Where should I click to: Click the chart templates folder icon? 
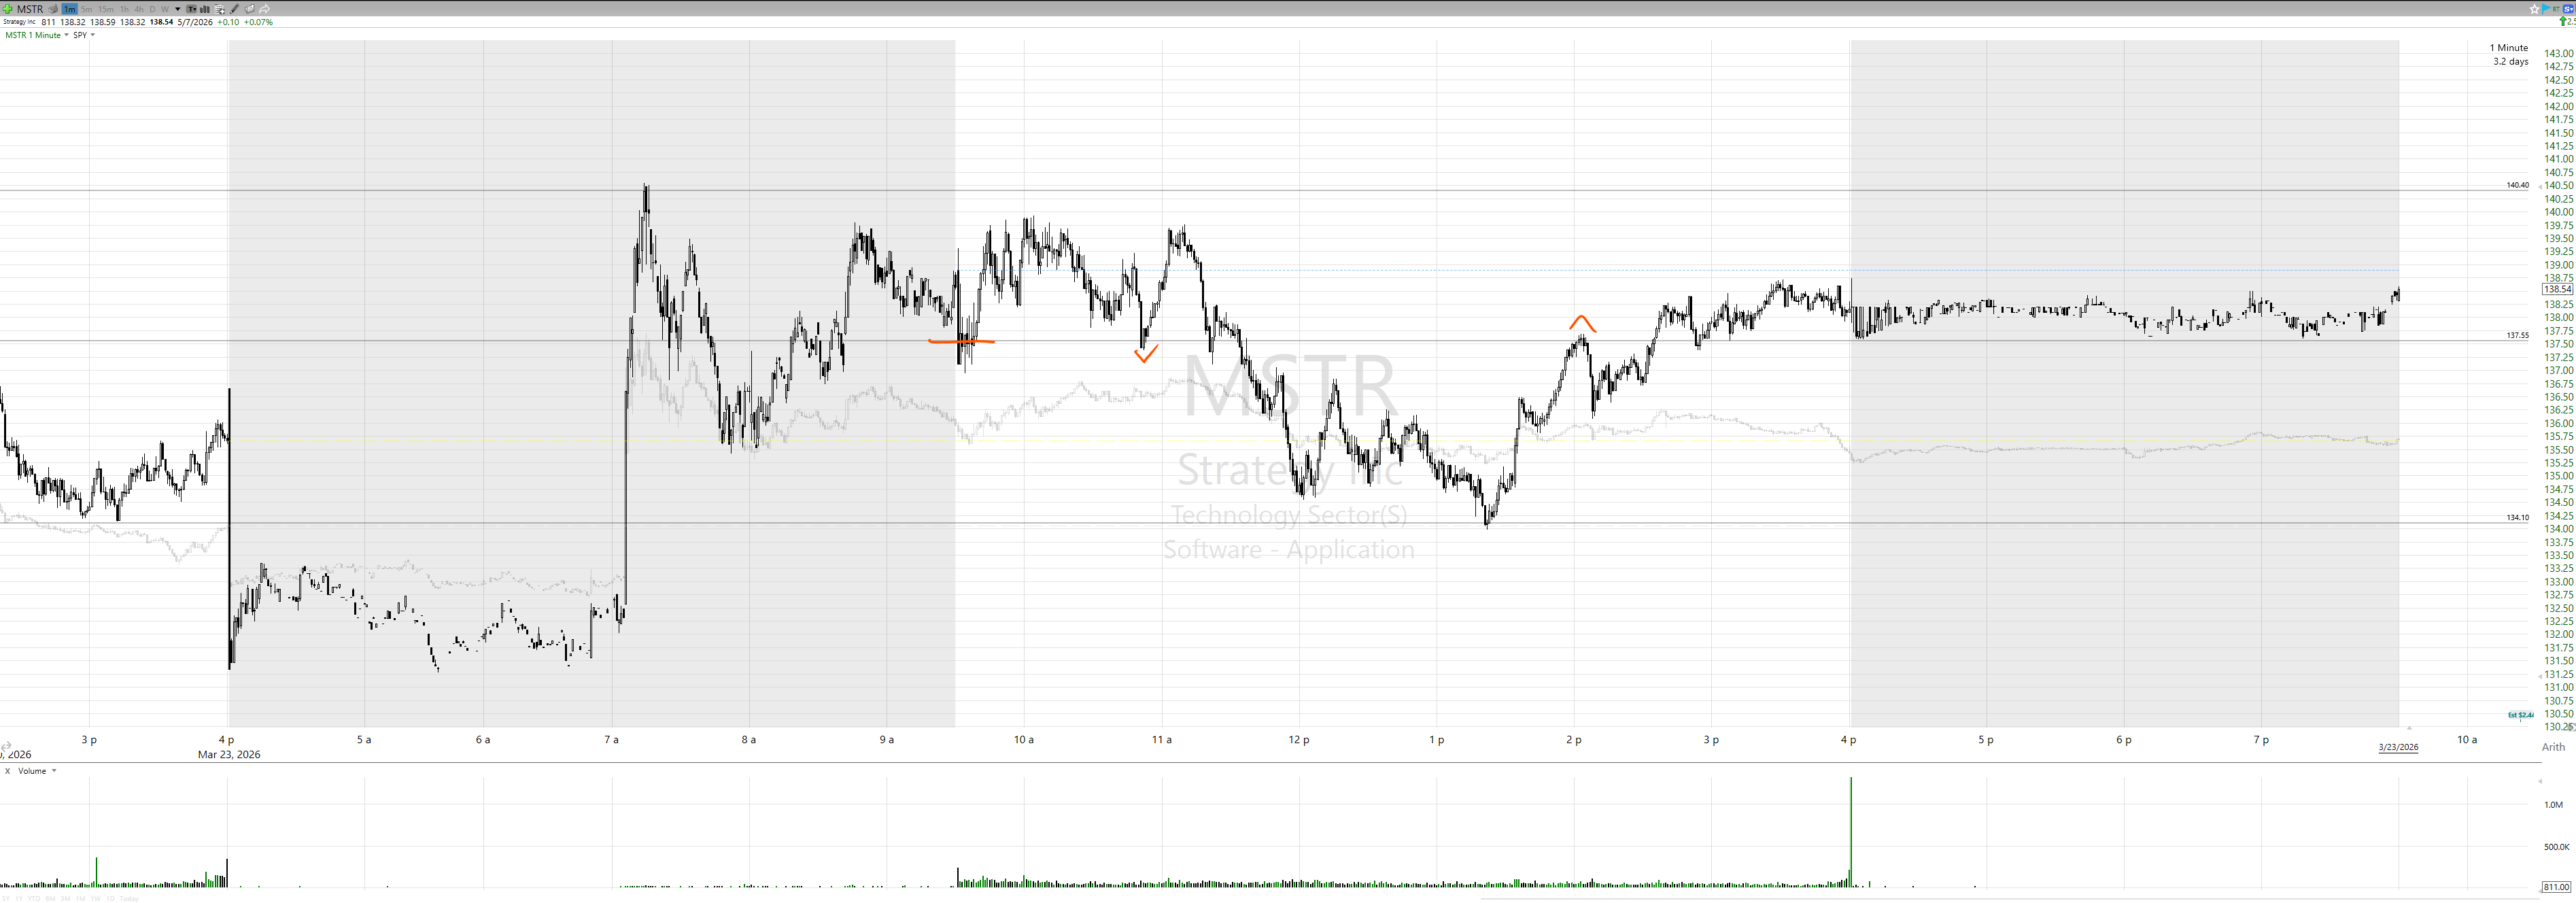tap(250, 9)
